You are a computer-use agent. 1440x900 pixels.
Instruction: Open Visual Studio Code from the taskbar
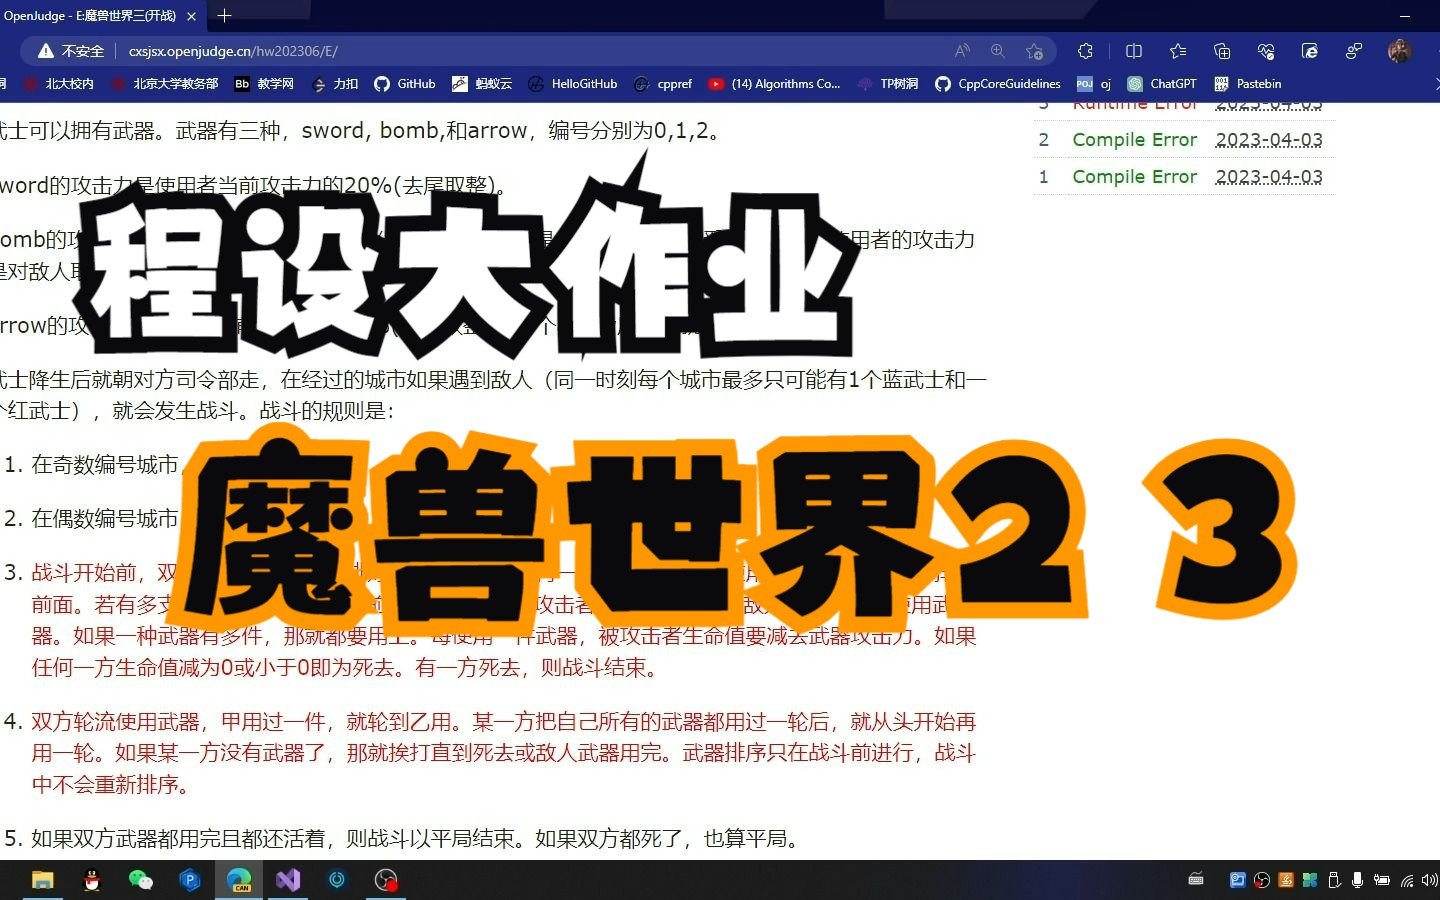pos(287,881)
